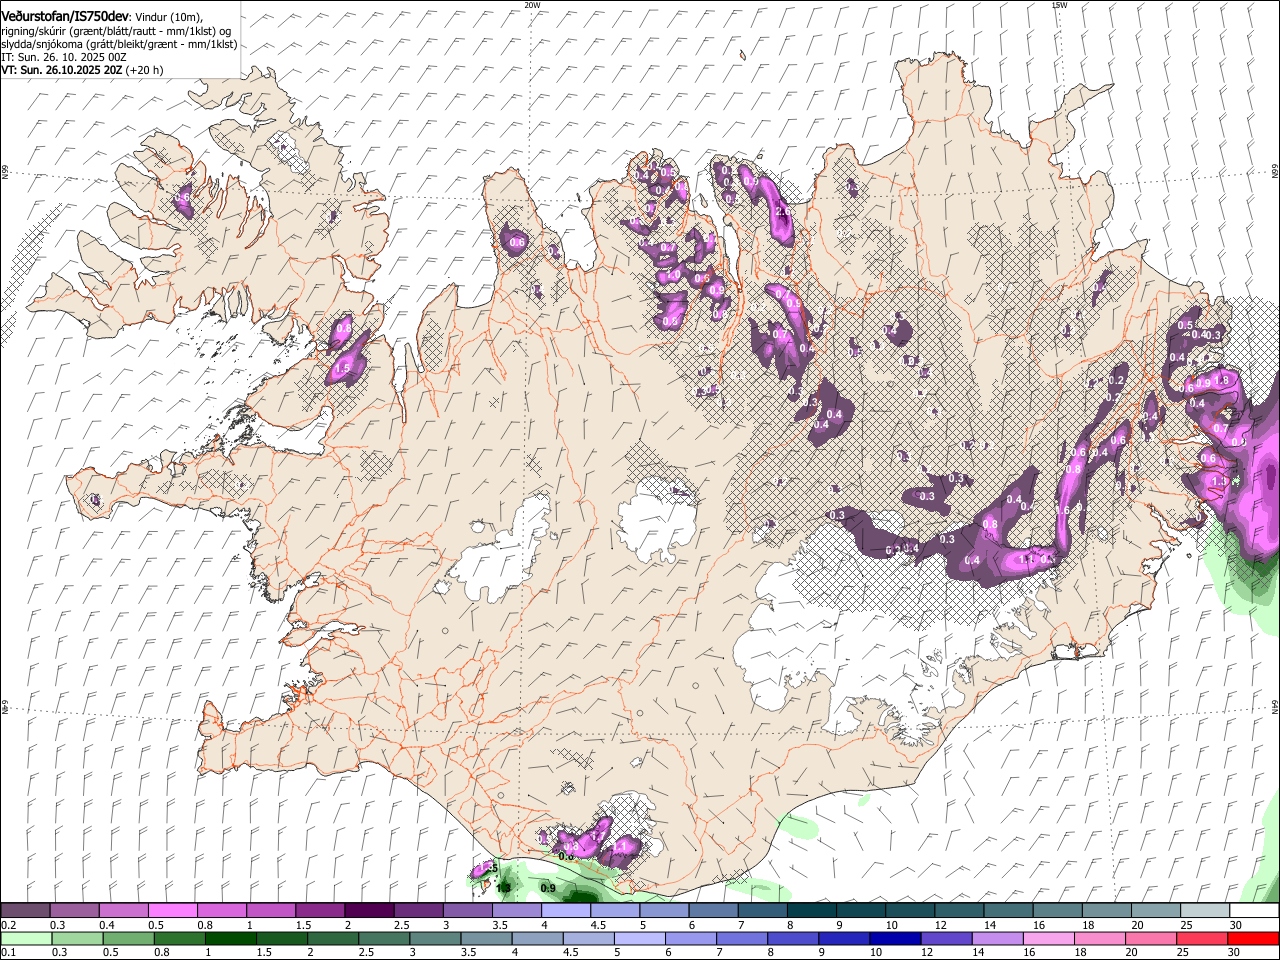This screenshot has width=1280, height=960.
Task: Pick lower legend swatch between 4 and 4.5
Action: pos(537,938)
